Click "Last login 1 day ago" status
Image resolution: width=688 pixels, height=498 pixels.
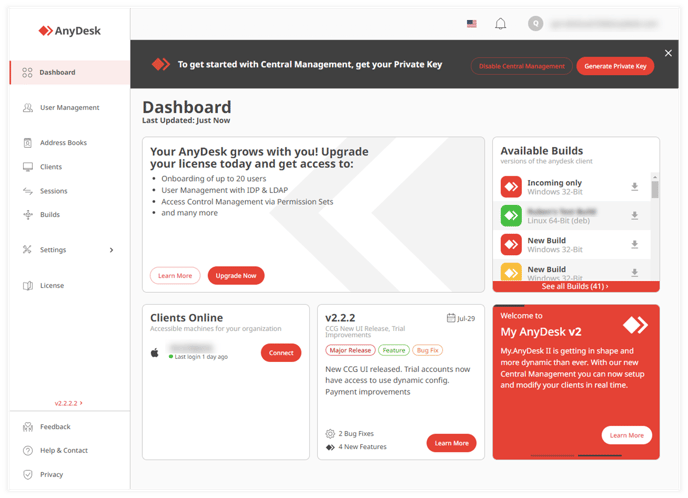[x=201, y=357]
